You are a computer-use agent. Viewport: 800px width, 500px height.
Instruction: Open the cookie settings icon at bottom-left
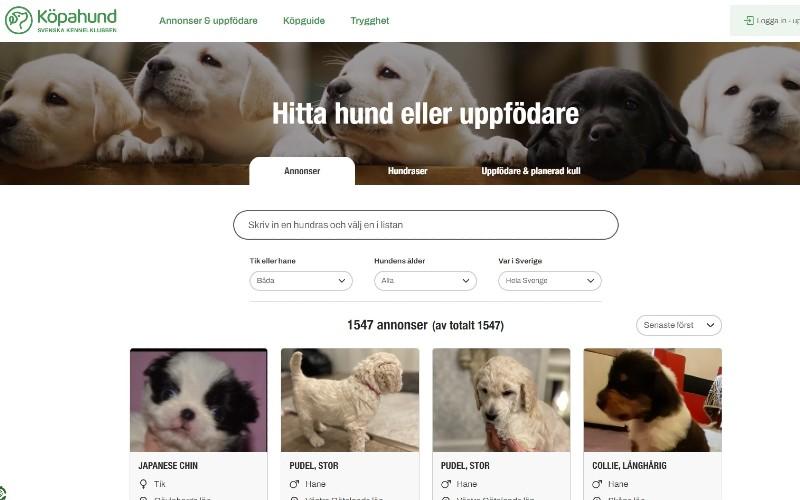tap(3, 493)
